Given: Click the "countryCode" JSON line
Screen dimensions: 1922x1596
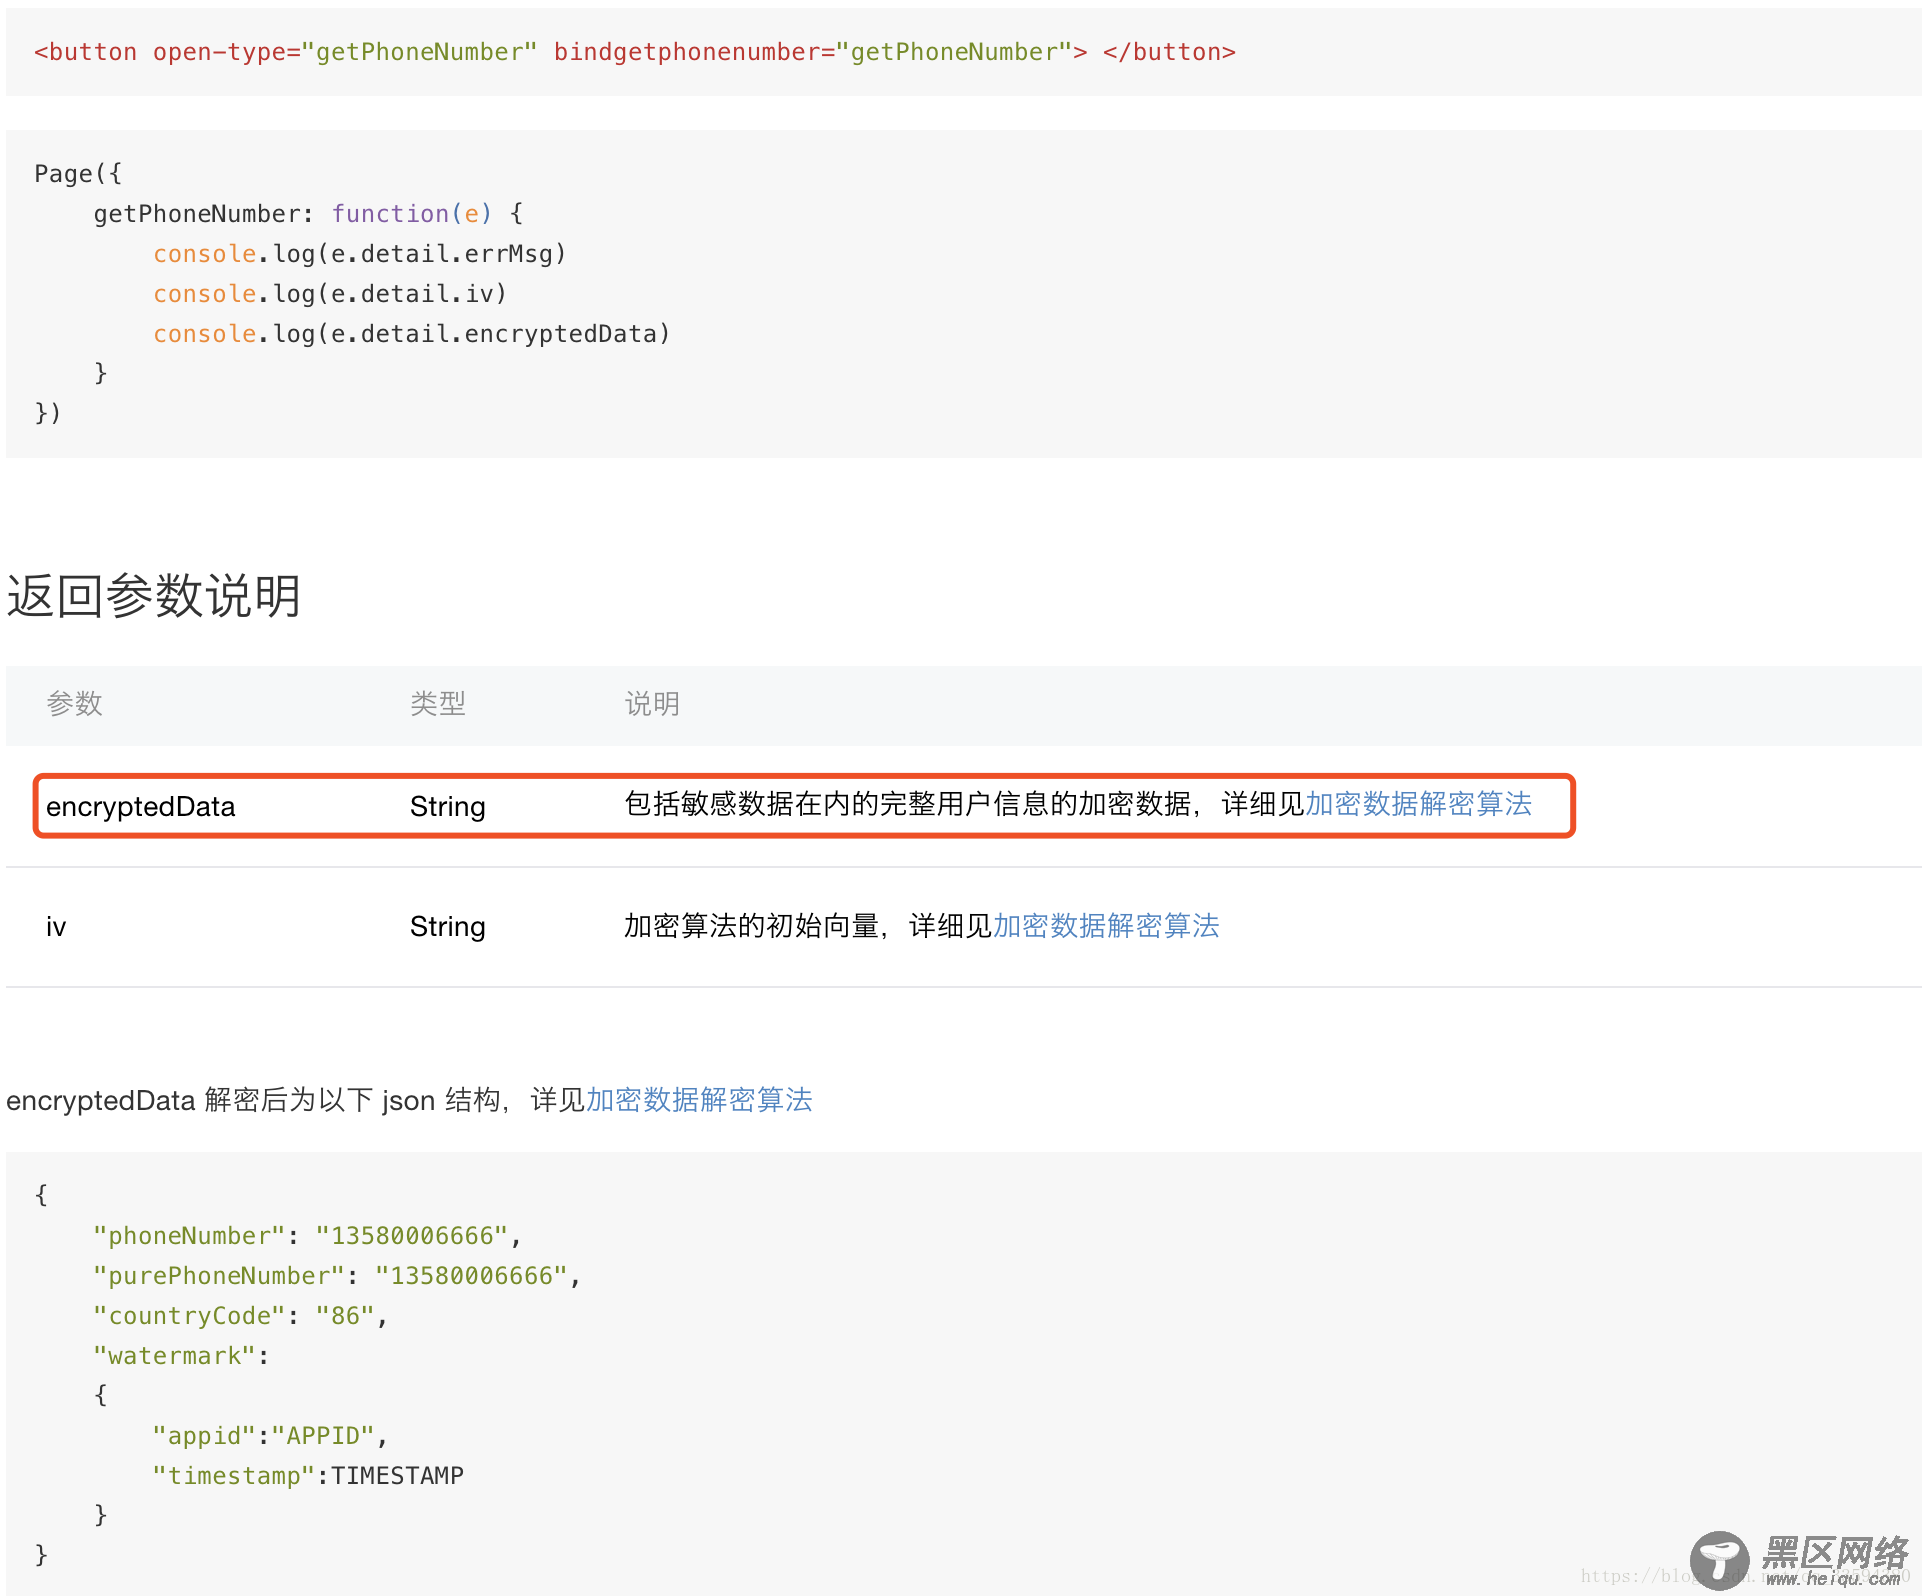Looking at the screenshot, I should [240, 1316].
